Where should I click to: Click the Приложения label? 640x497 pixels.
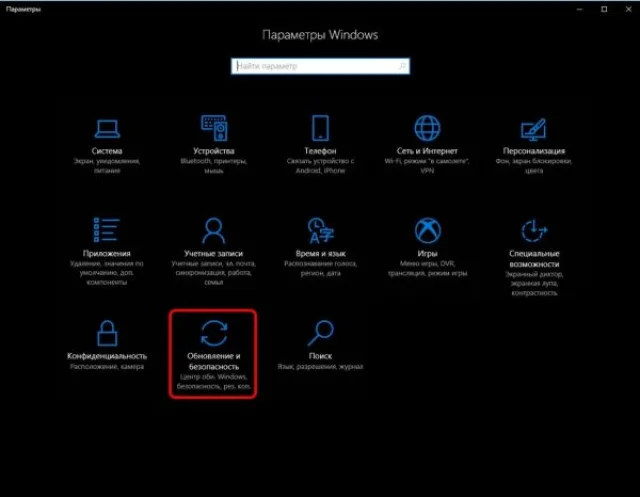click(x=107, y=253)
